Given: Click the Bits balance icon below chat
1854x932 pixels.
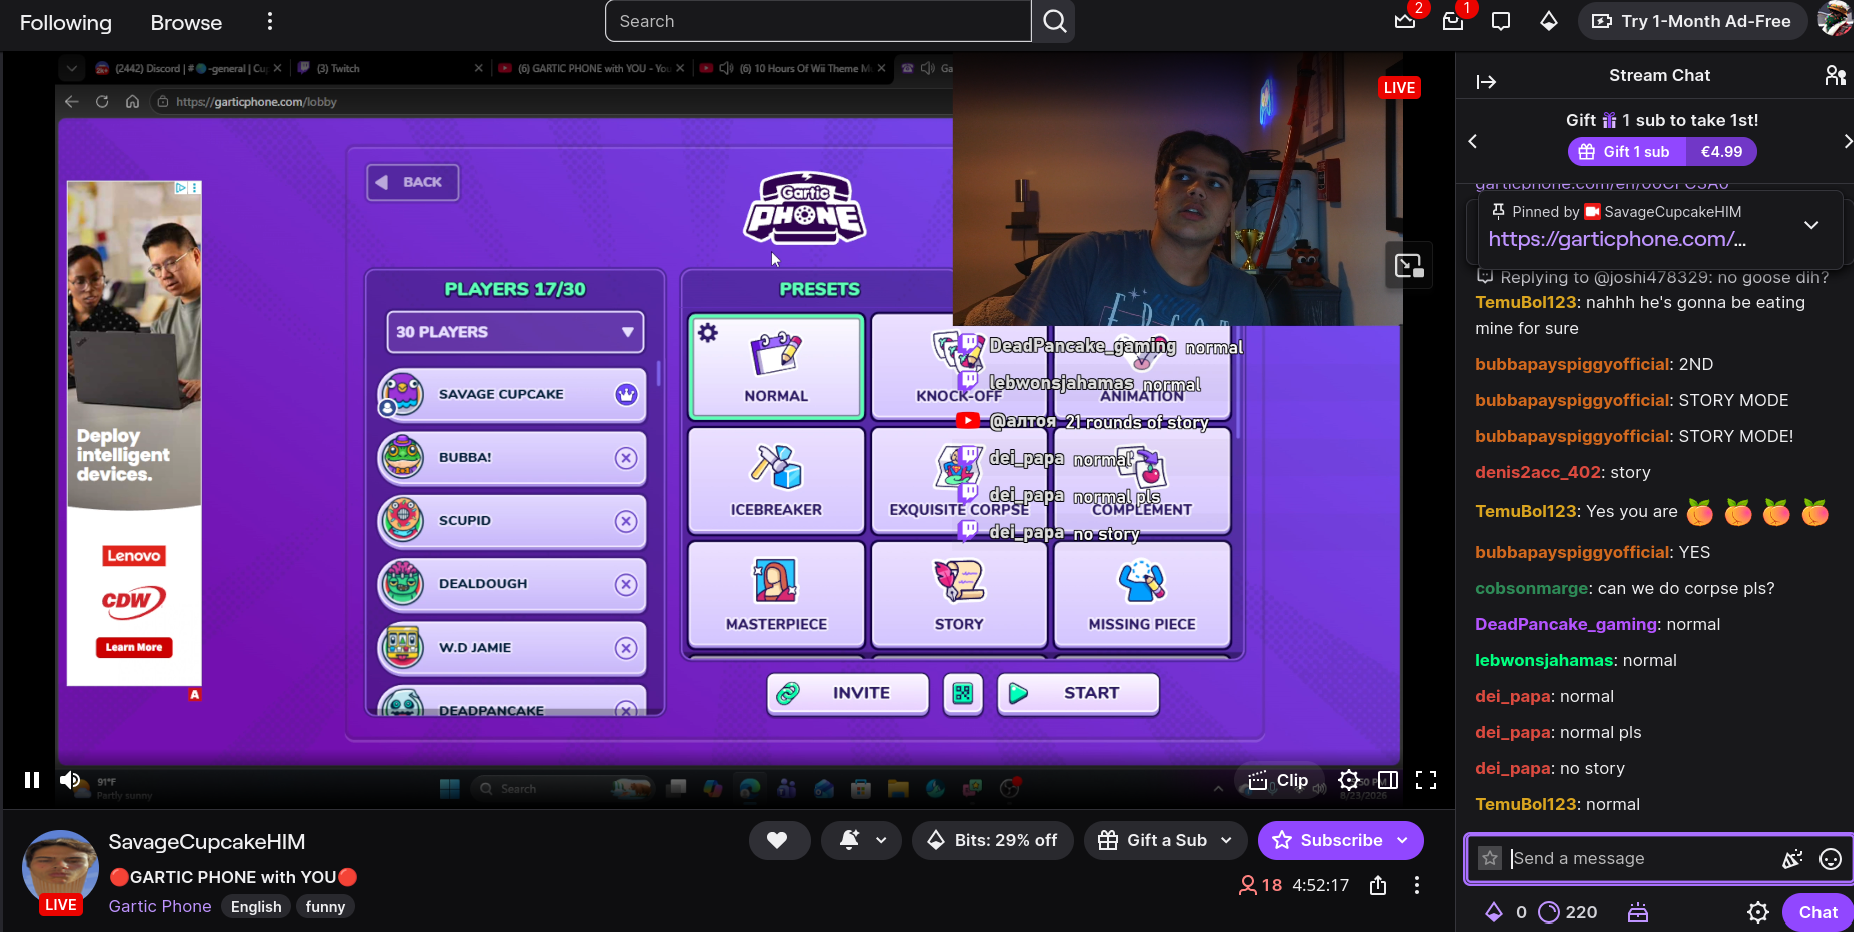Looking at the screenshot, I should 1494,912.
